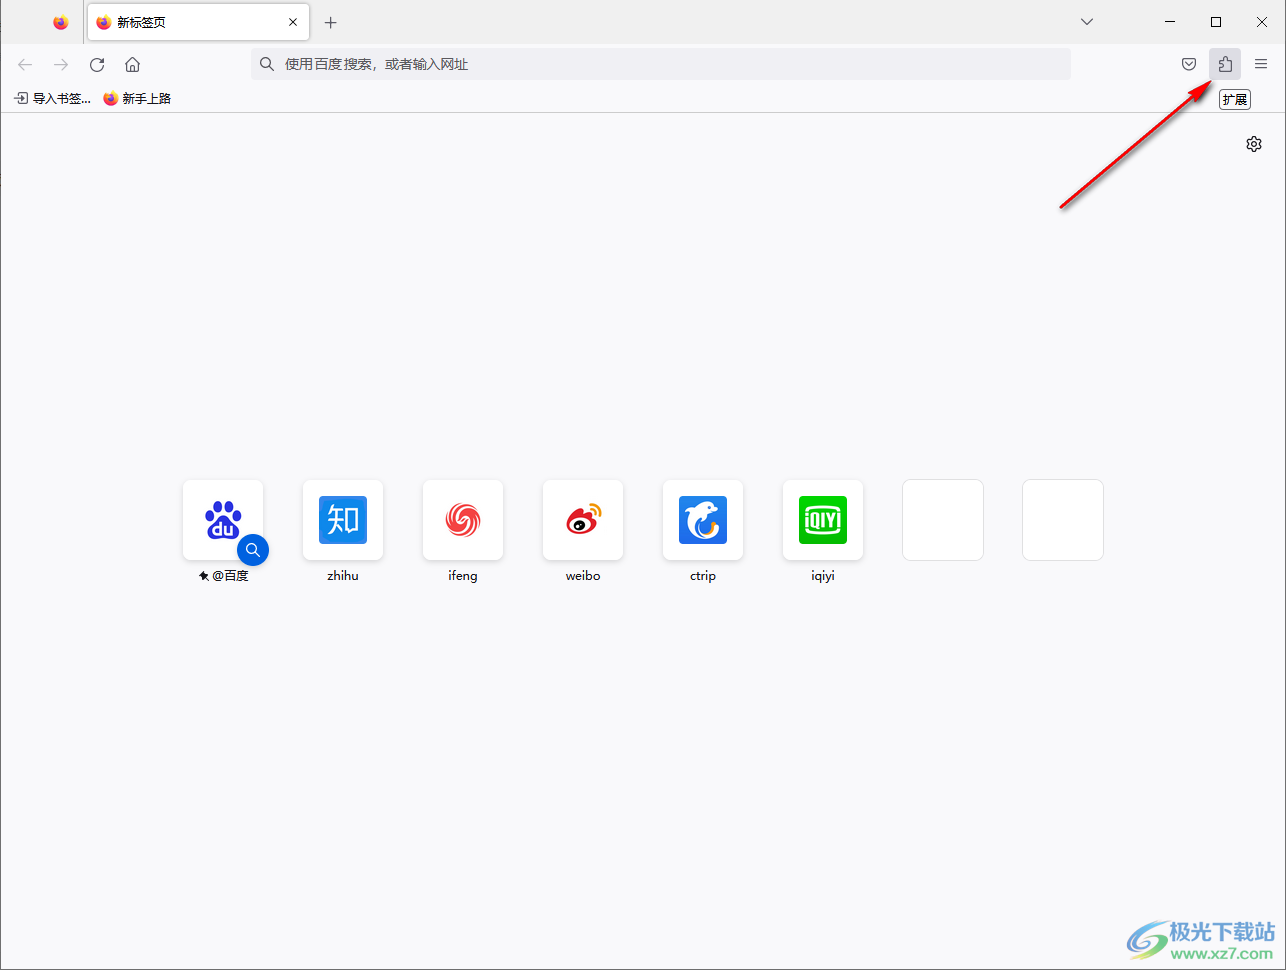1286x970 pixels.
Task: Click the Save to Pocket icon
Action: point(1189,64)
